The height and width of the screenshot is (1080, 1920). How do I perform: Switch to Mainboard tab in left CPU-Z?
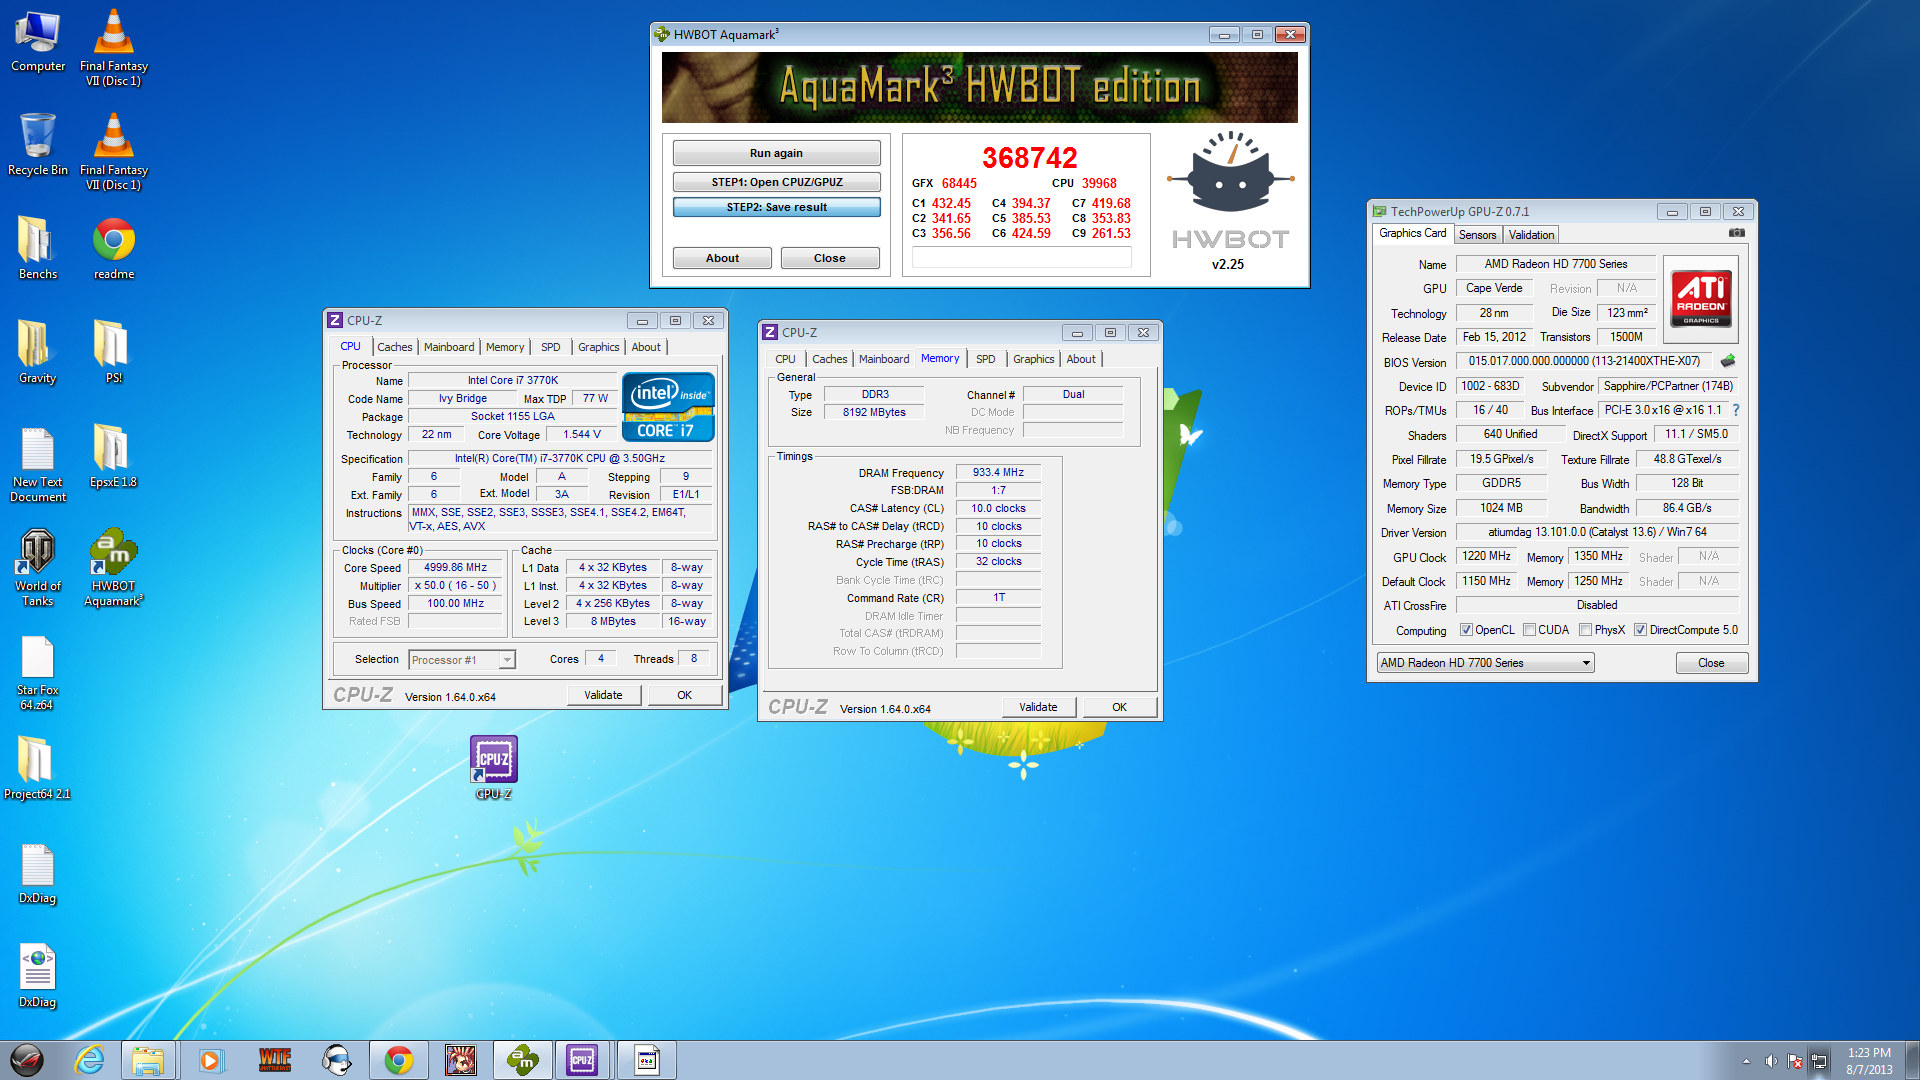(x=449, y=347)
